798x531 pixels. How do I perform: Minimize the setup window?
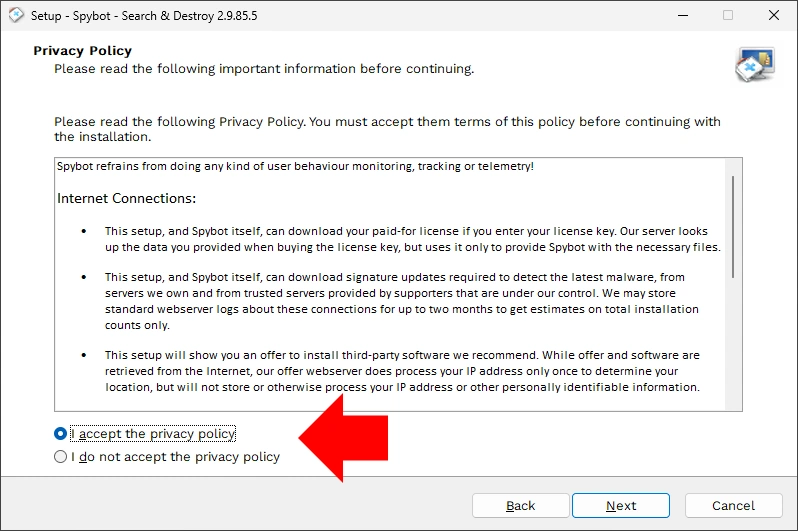click(683, 15)
